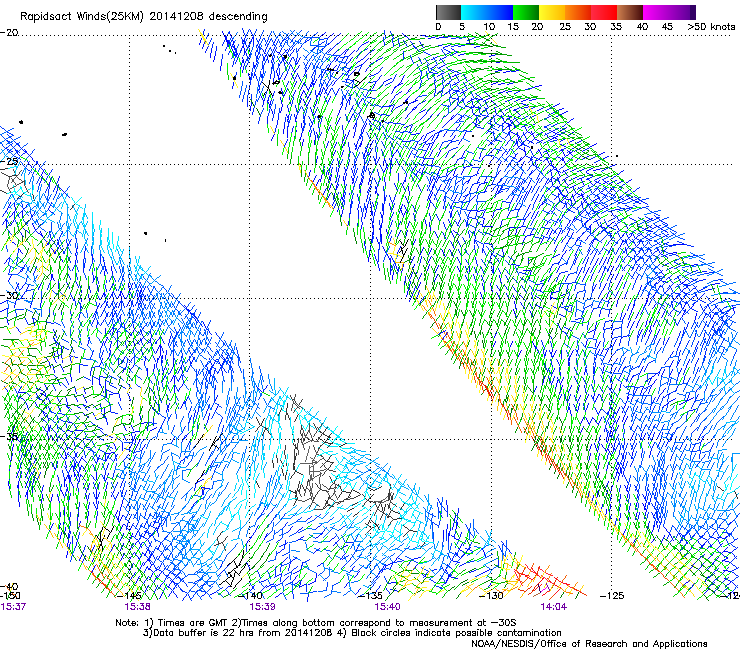Click the '-145' longitude label
Screen dimensions: 740x650
[128, 596]
